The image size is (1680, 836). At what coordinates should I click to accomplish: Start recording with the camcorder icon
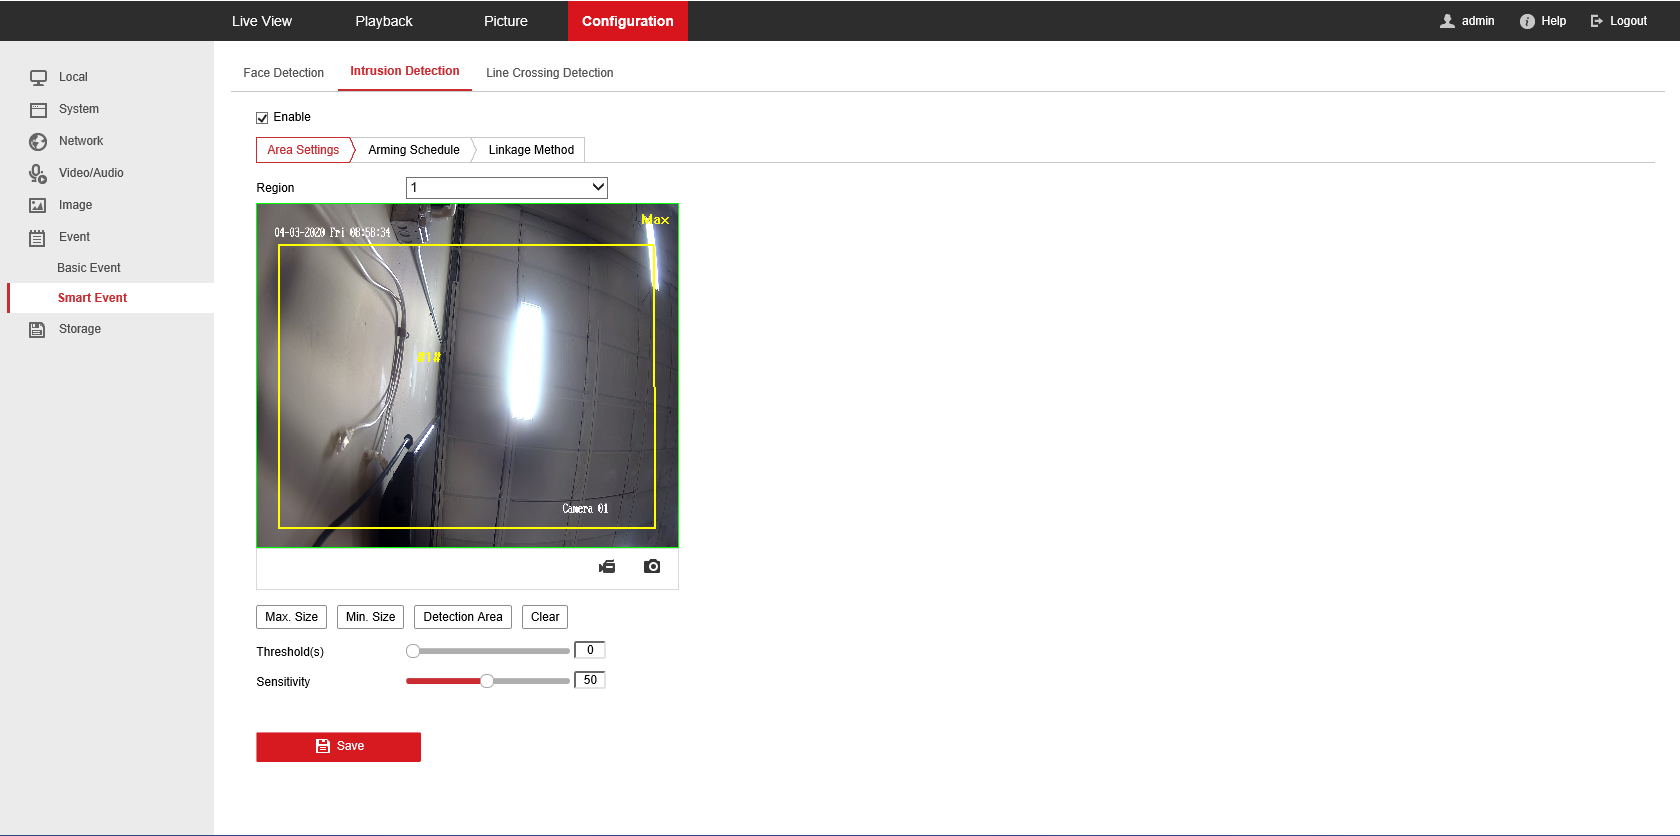607,566
